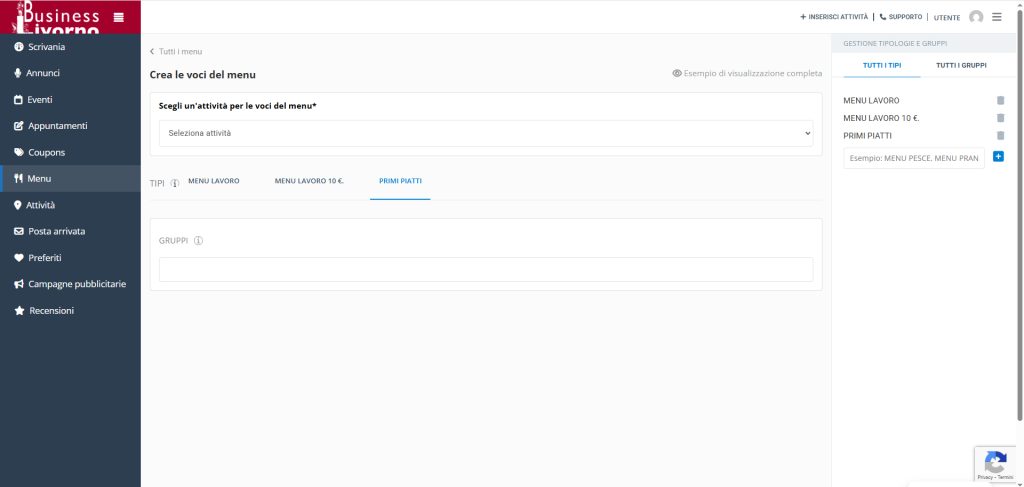The image size is (1024, 487).
Task: Click the blue plus button to add type
Action: [998, 157]
